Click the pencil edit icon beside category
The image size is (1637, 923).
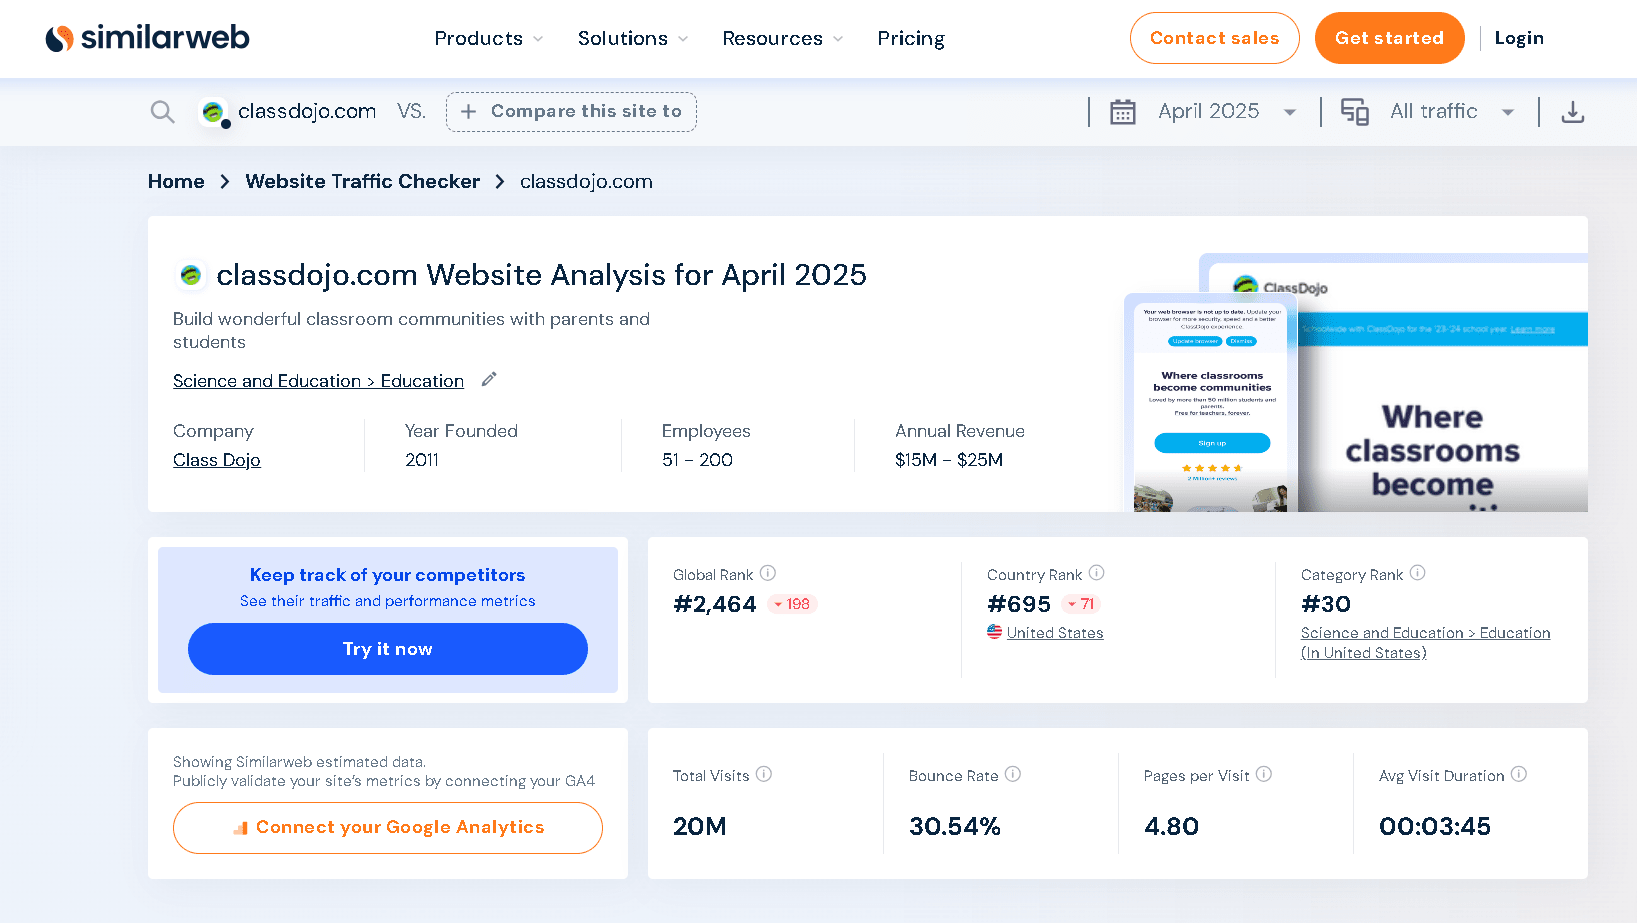coord(489,379)
